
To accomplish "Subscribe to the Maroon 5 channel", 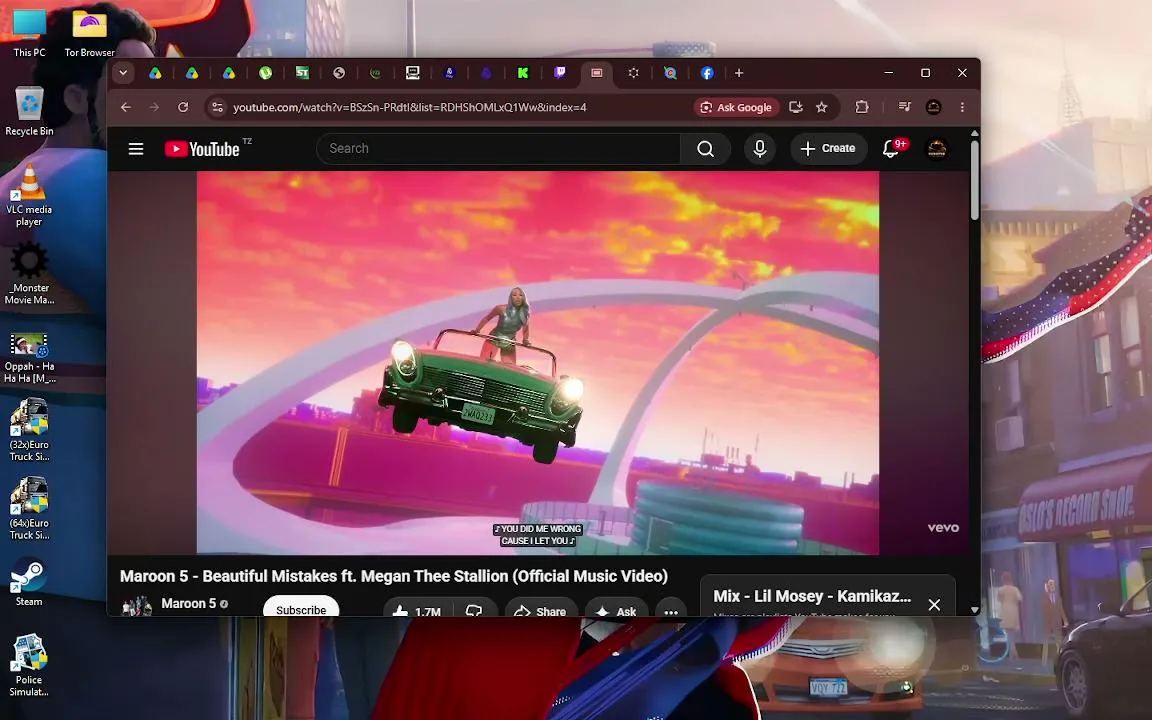I will [x=300, y=607].
